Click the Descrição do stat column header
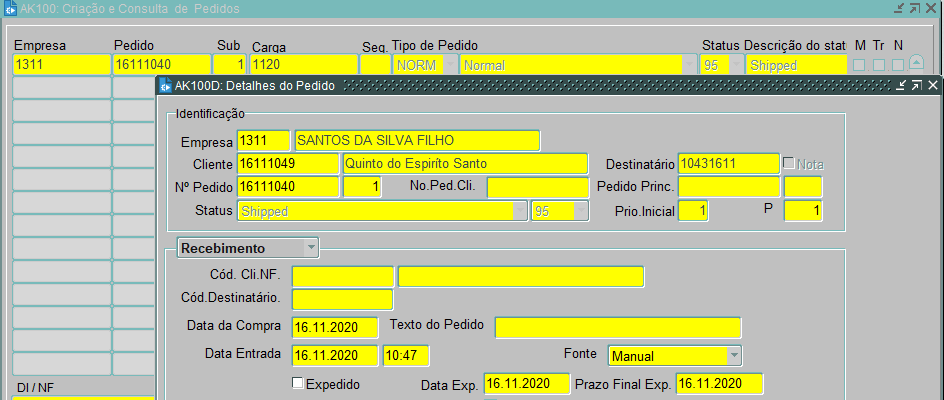Screen dimensions: 944x400 pos(795,46)
